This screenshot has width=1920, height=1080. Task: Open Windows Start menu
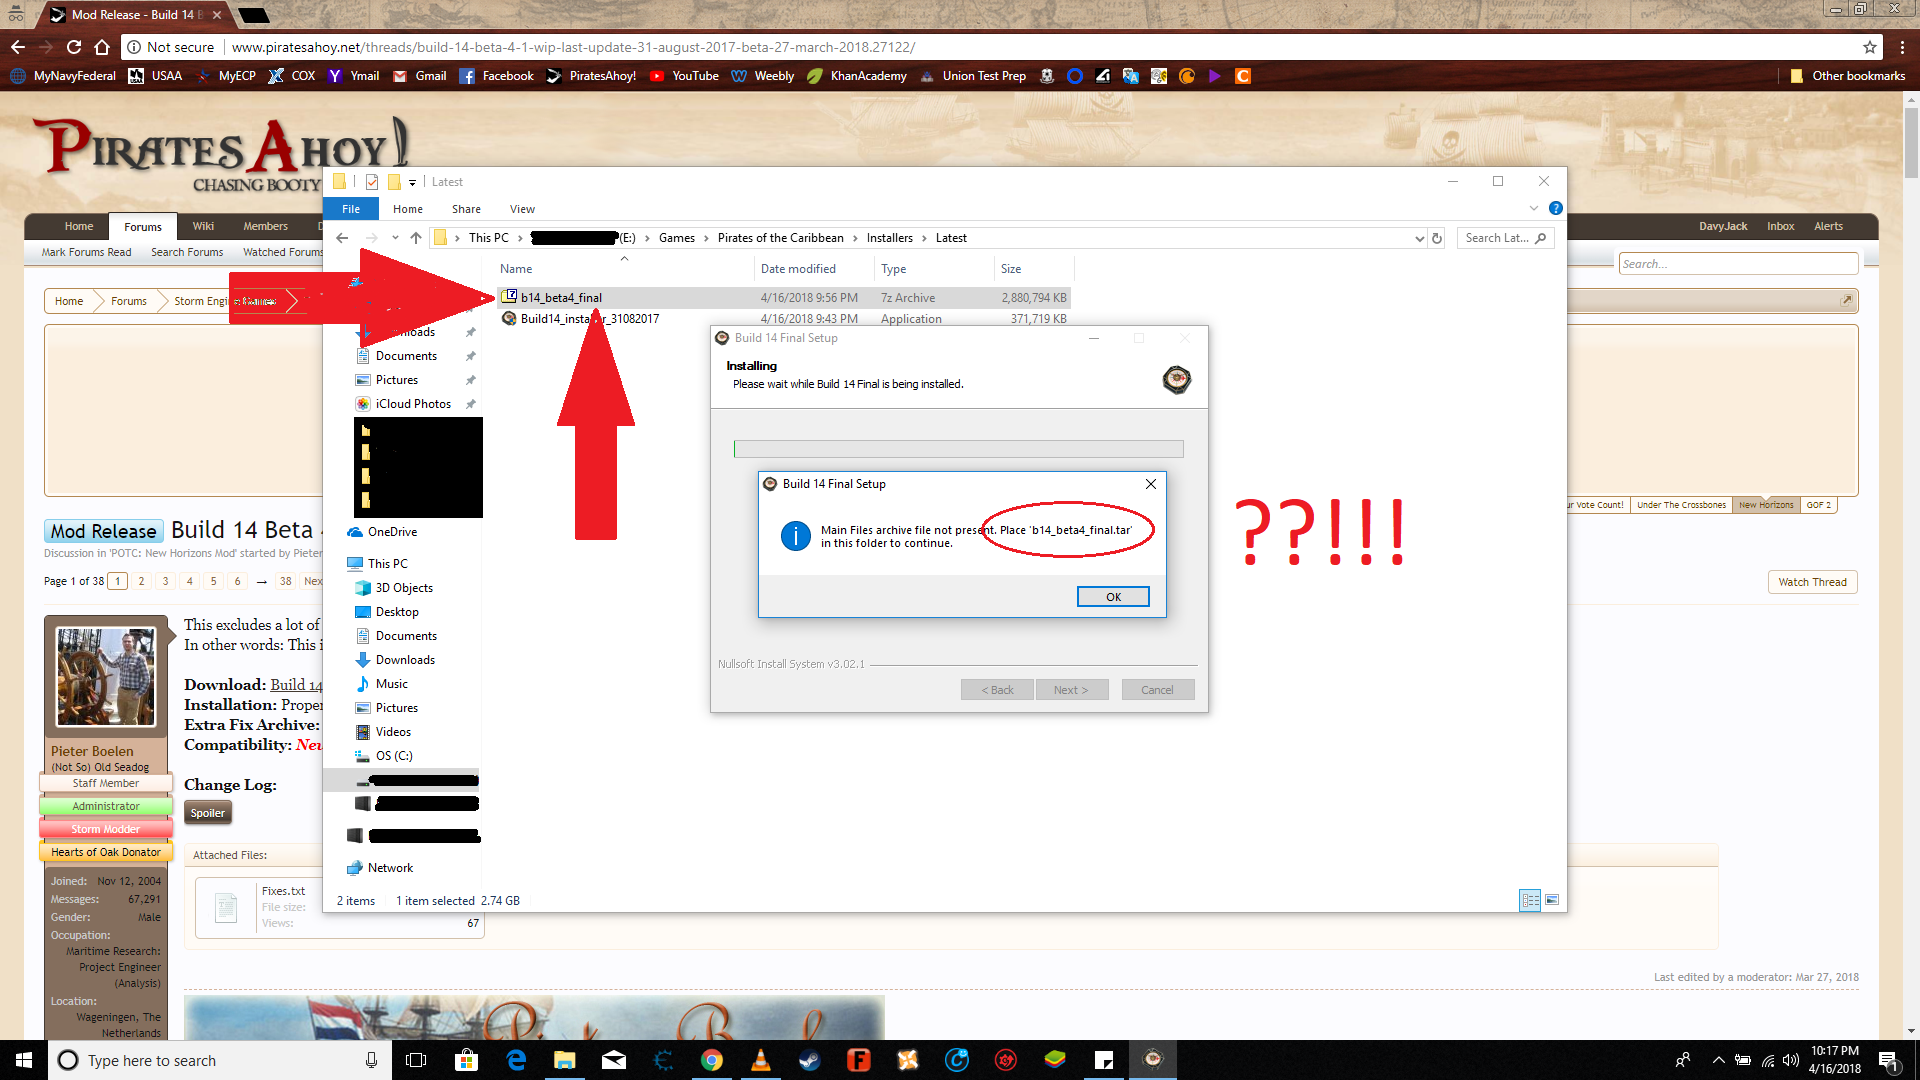[24, 1060]
